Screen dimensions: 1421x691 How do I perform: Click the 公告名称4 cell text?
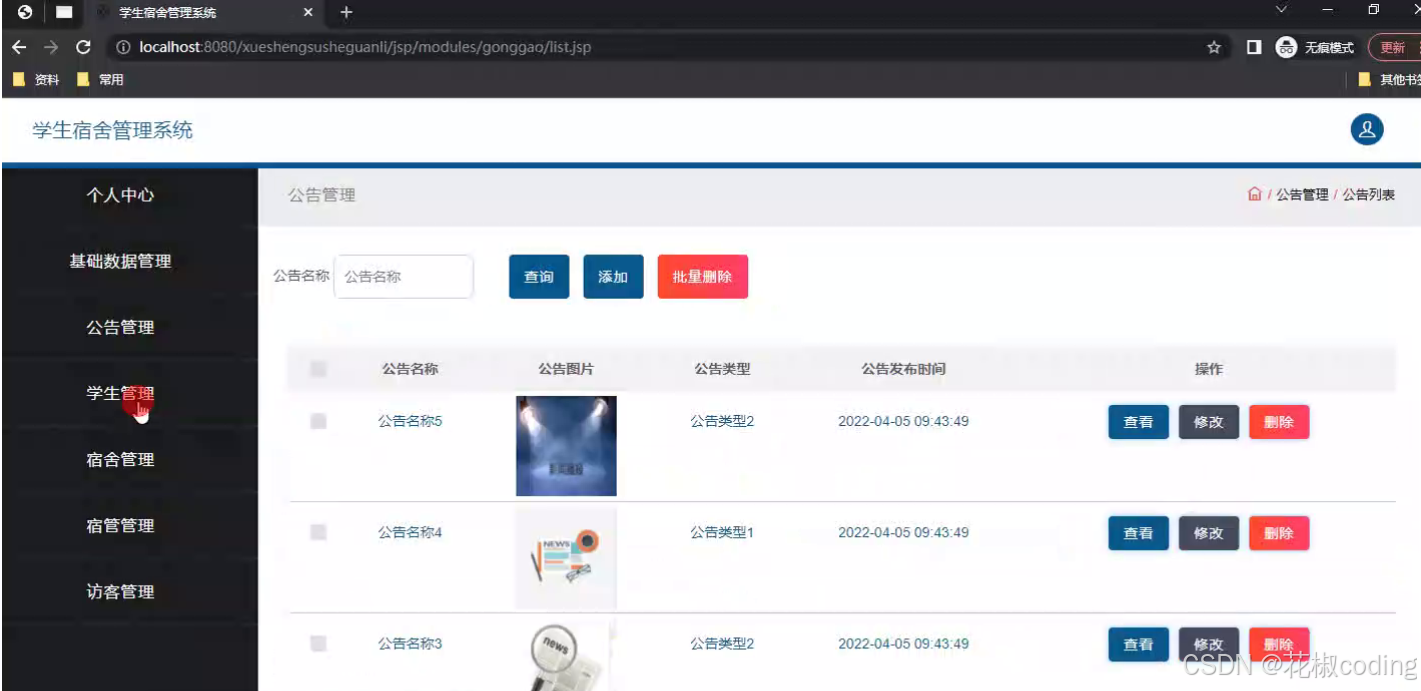pyautogui.click(x=410, y=533)
